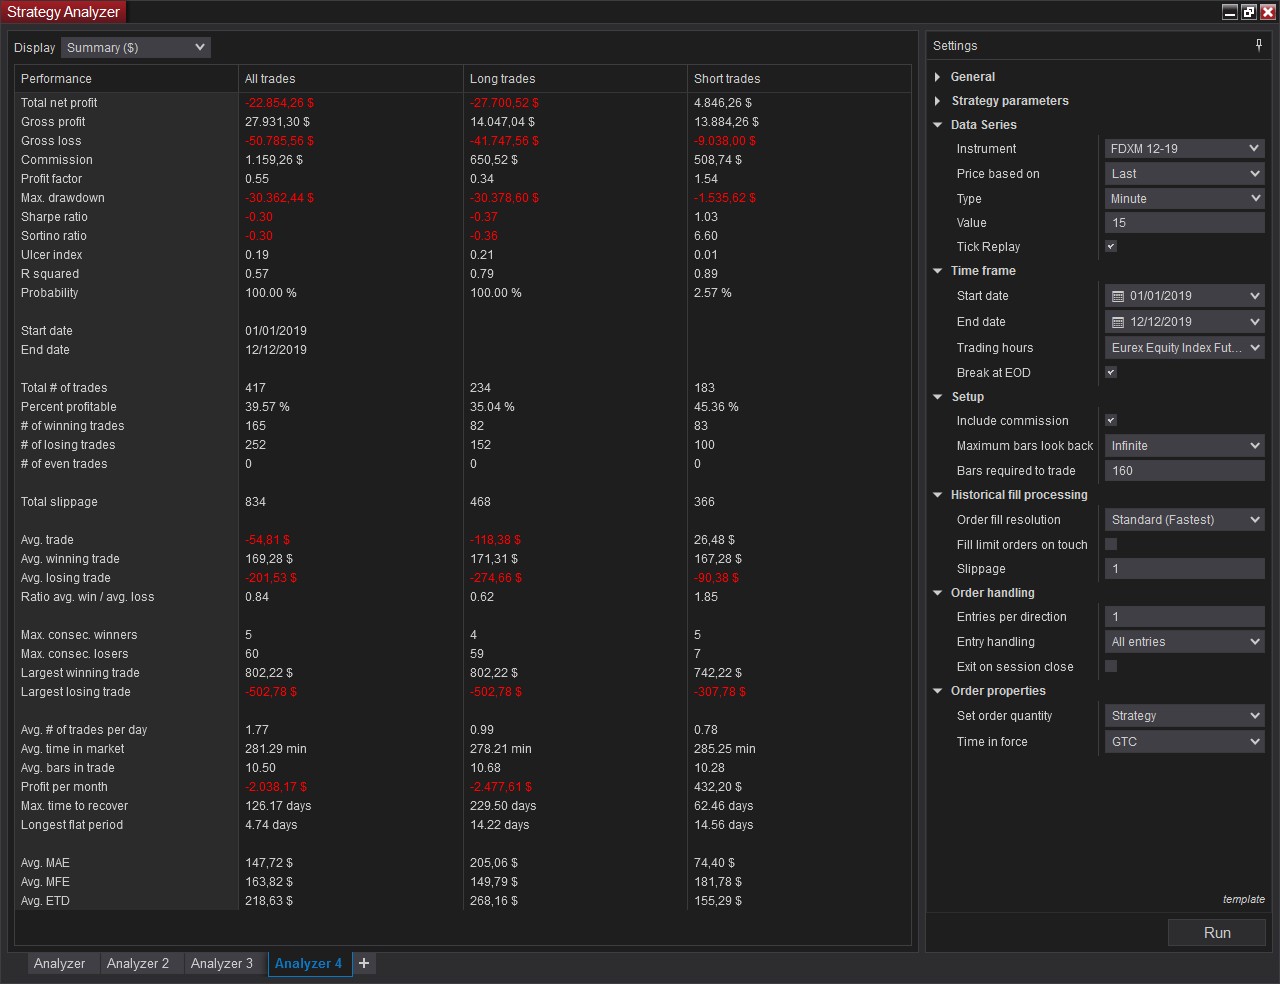
Task: Collapse the Historical fill processing section
Action: [937, 495]
